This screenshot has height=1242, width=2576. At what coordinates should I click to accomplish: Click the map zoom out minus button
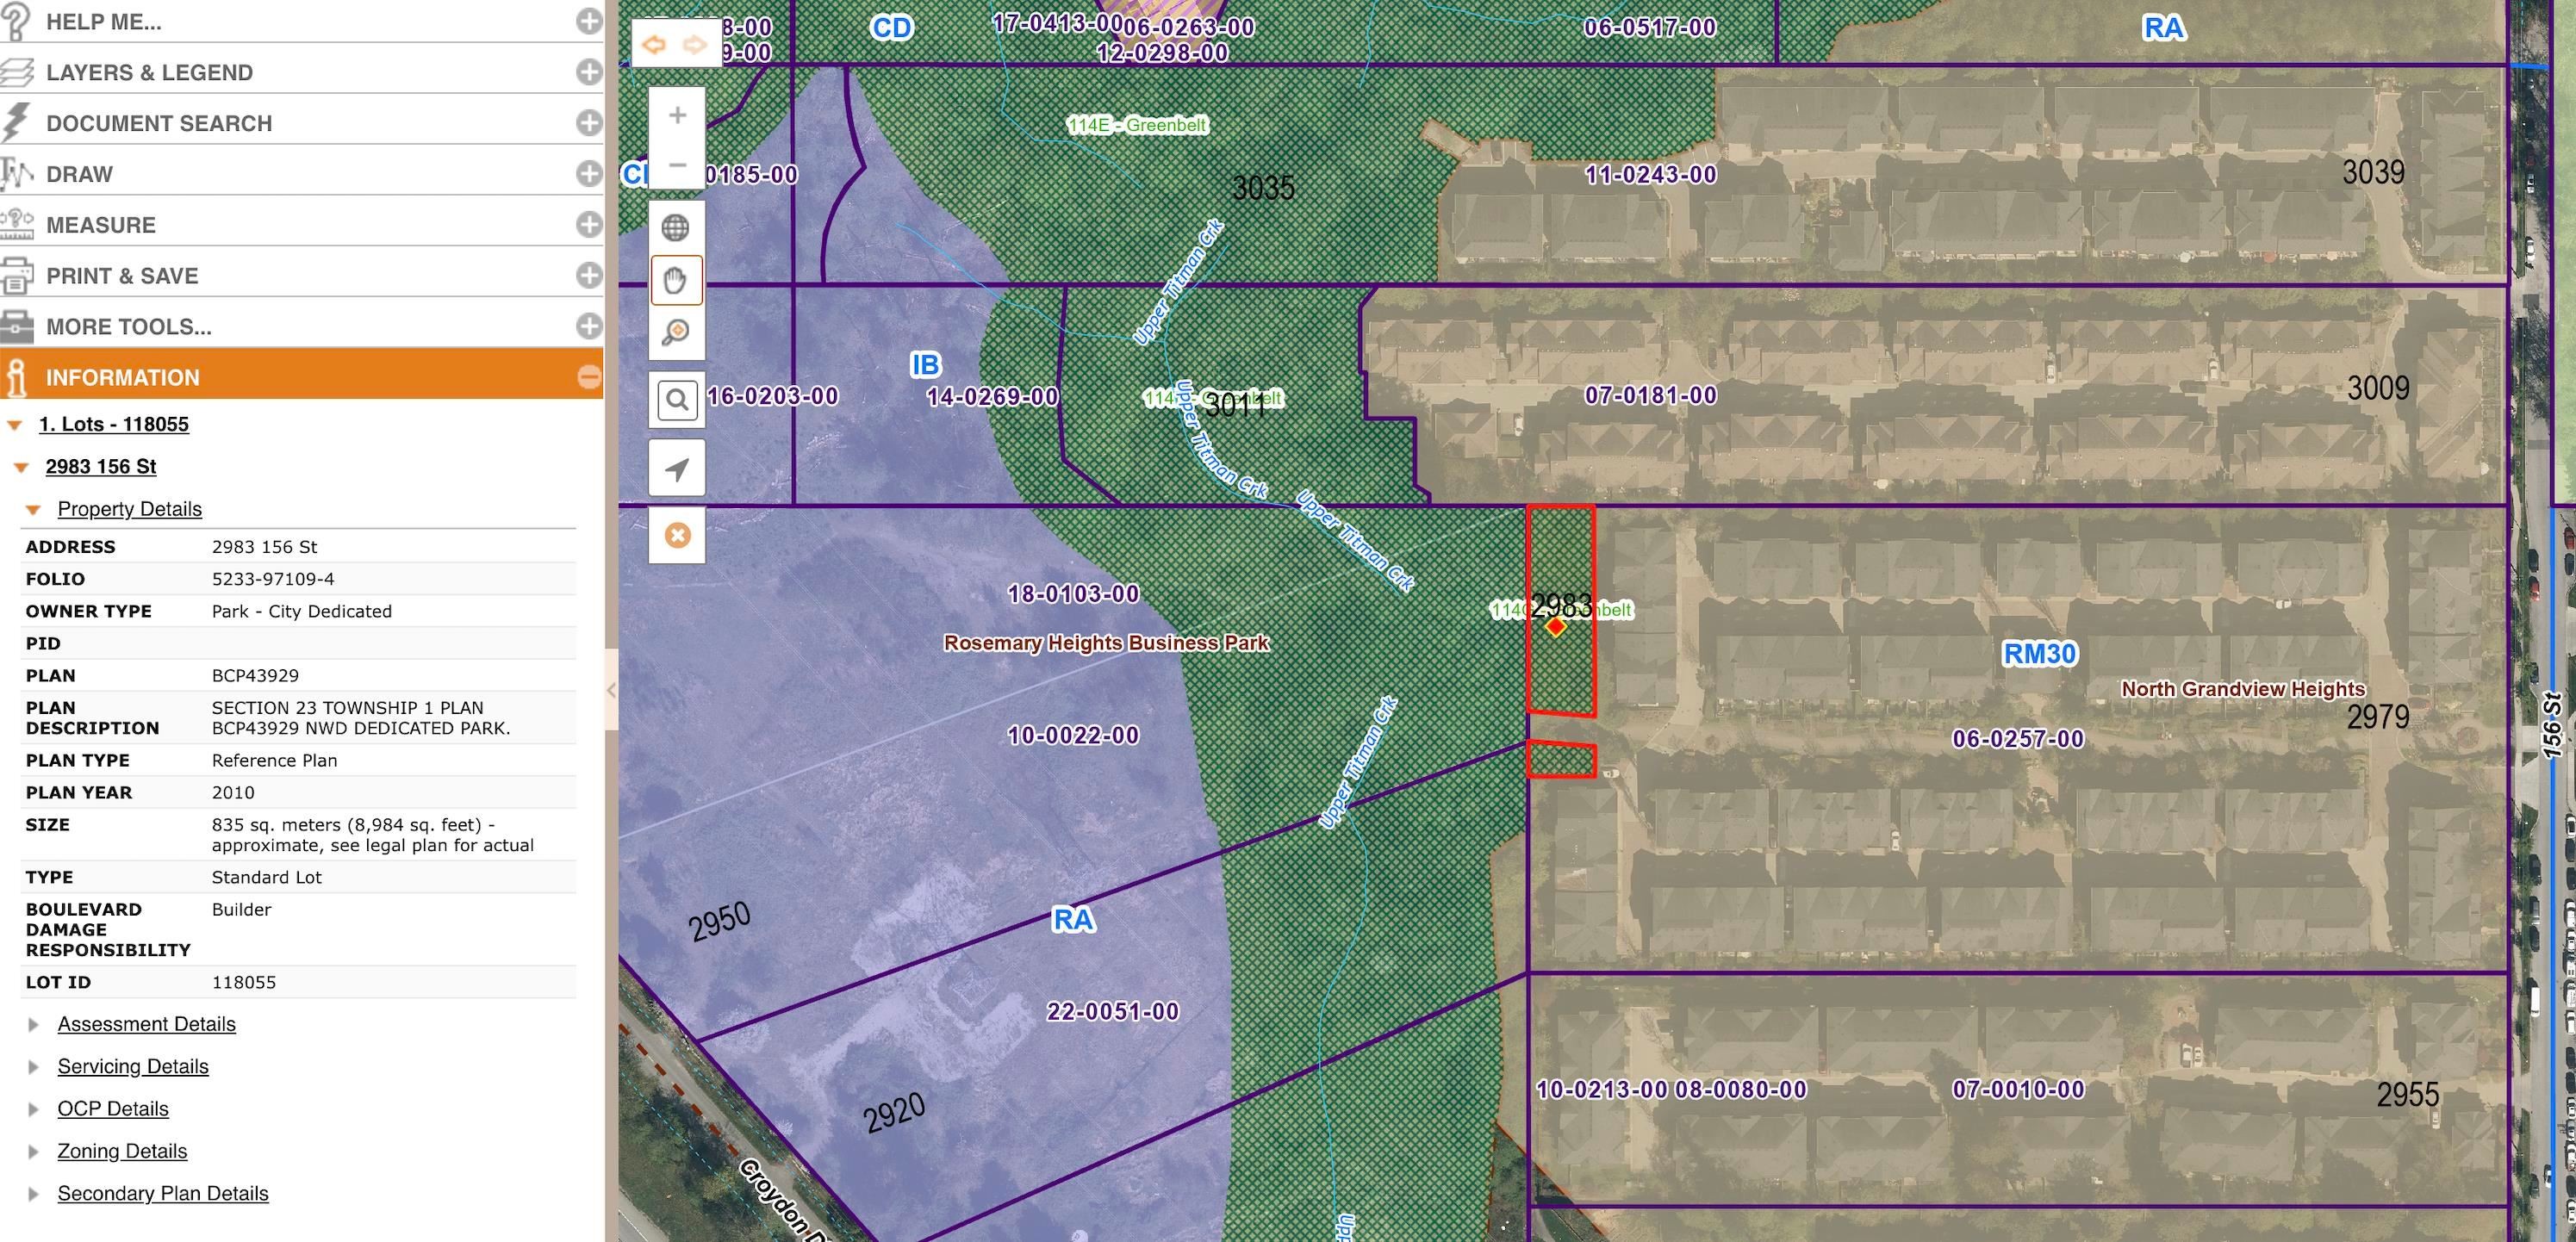pos(677,165)
